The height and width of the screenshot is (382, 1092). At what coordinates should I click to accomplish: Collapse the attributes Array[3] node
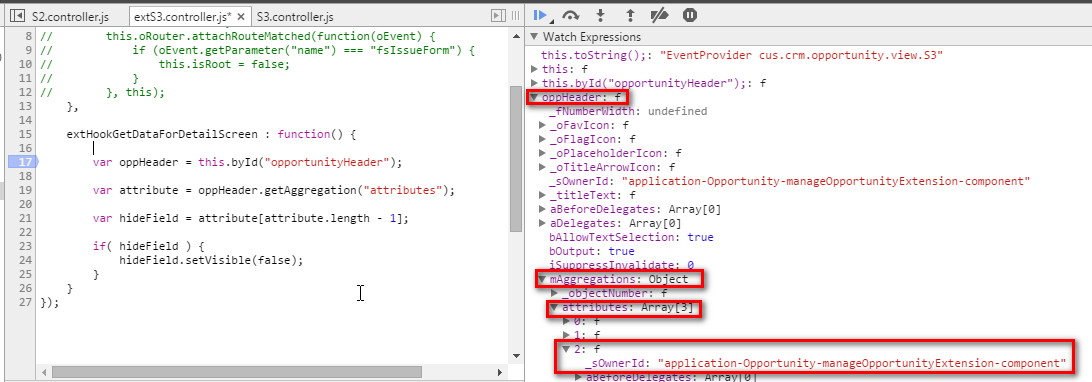[x=554, y=307]
